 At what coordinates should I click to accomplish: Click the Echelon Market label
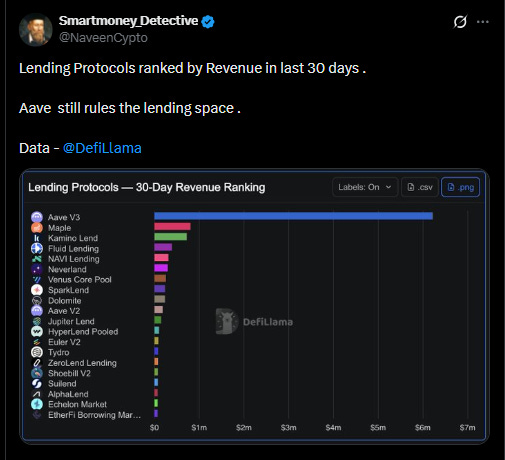click(77, 404)
